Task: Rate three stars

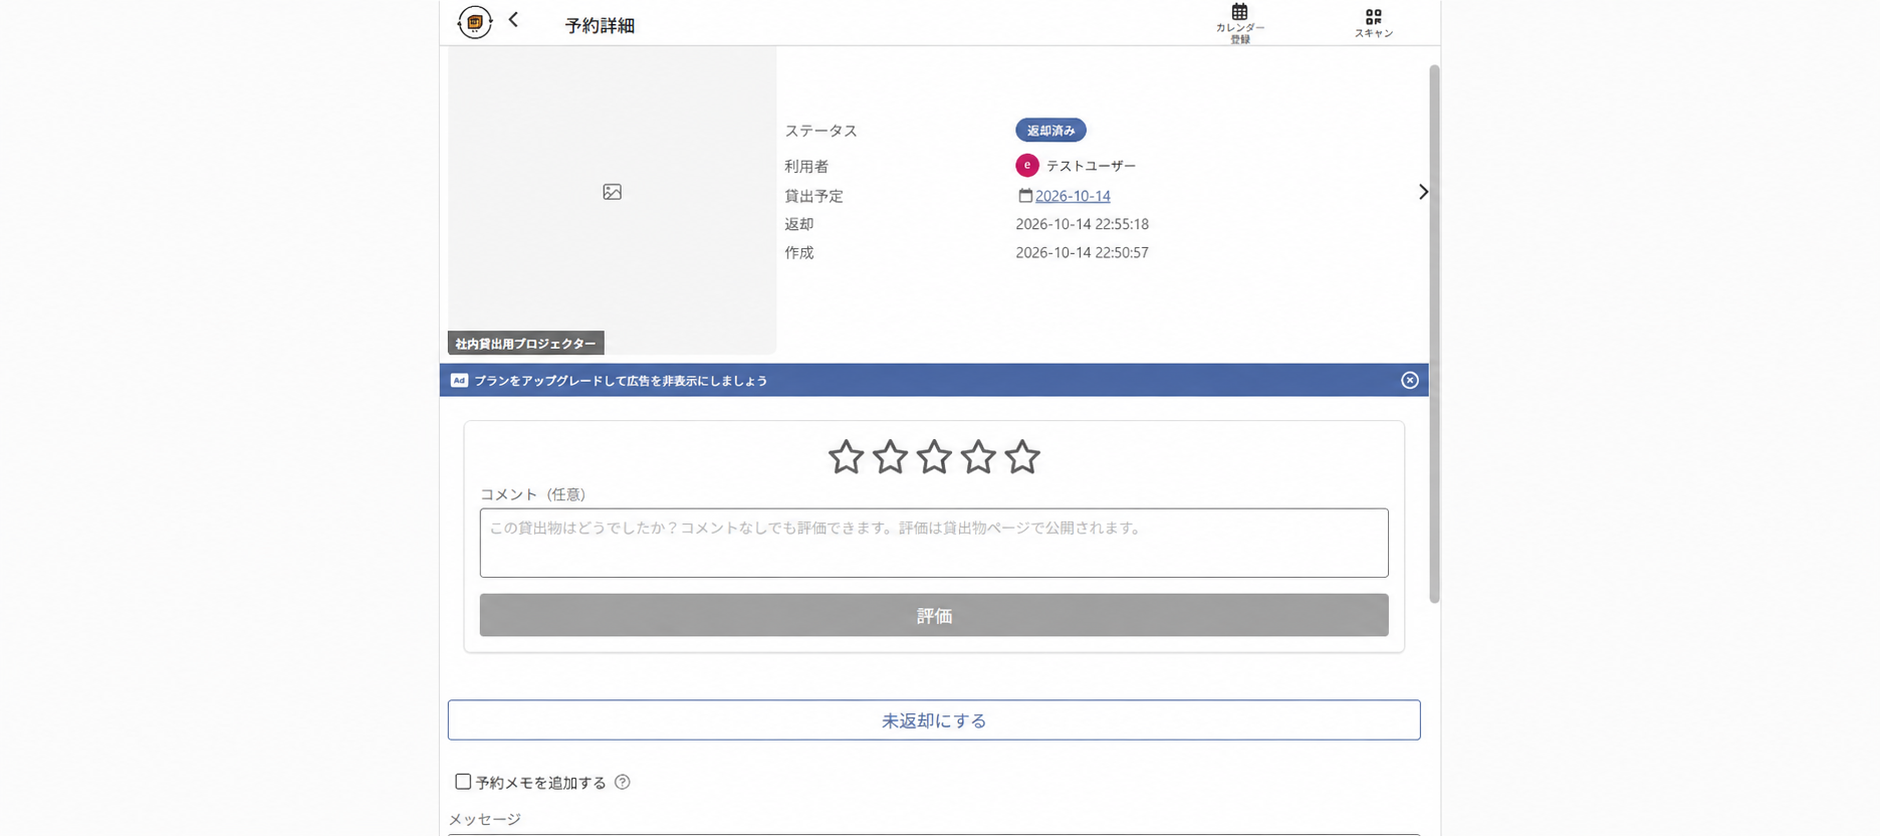Action: 934,457
